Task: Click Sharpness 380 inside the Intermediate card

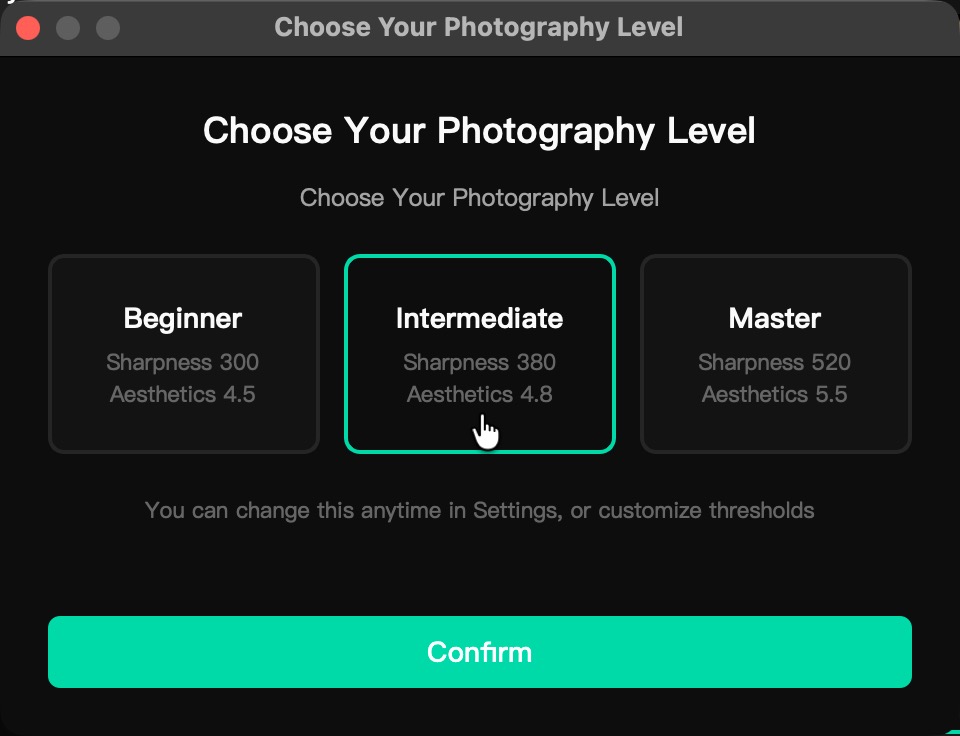Action: pyautogui.click(x=479, y=362)
